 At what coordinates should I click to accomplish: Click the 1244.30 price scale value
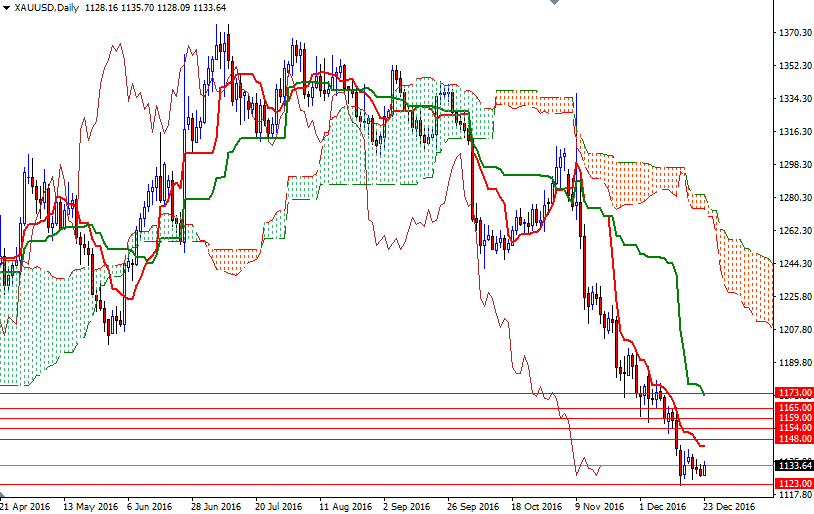click(795, 264)
